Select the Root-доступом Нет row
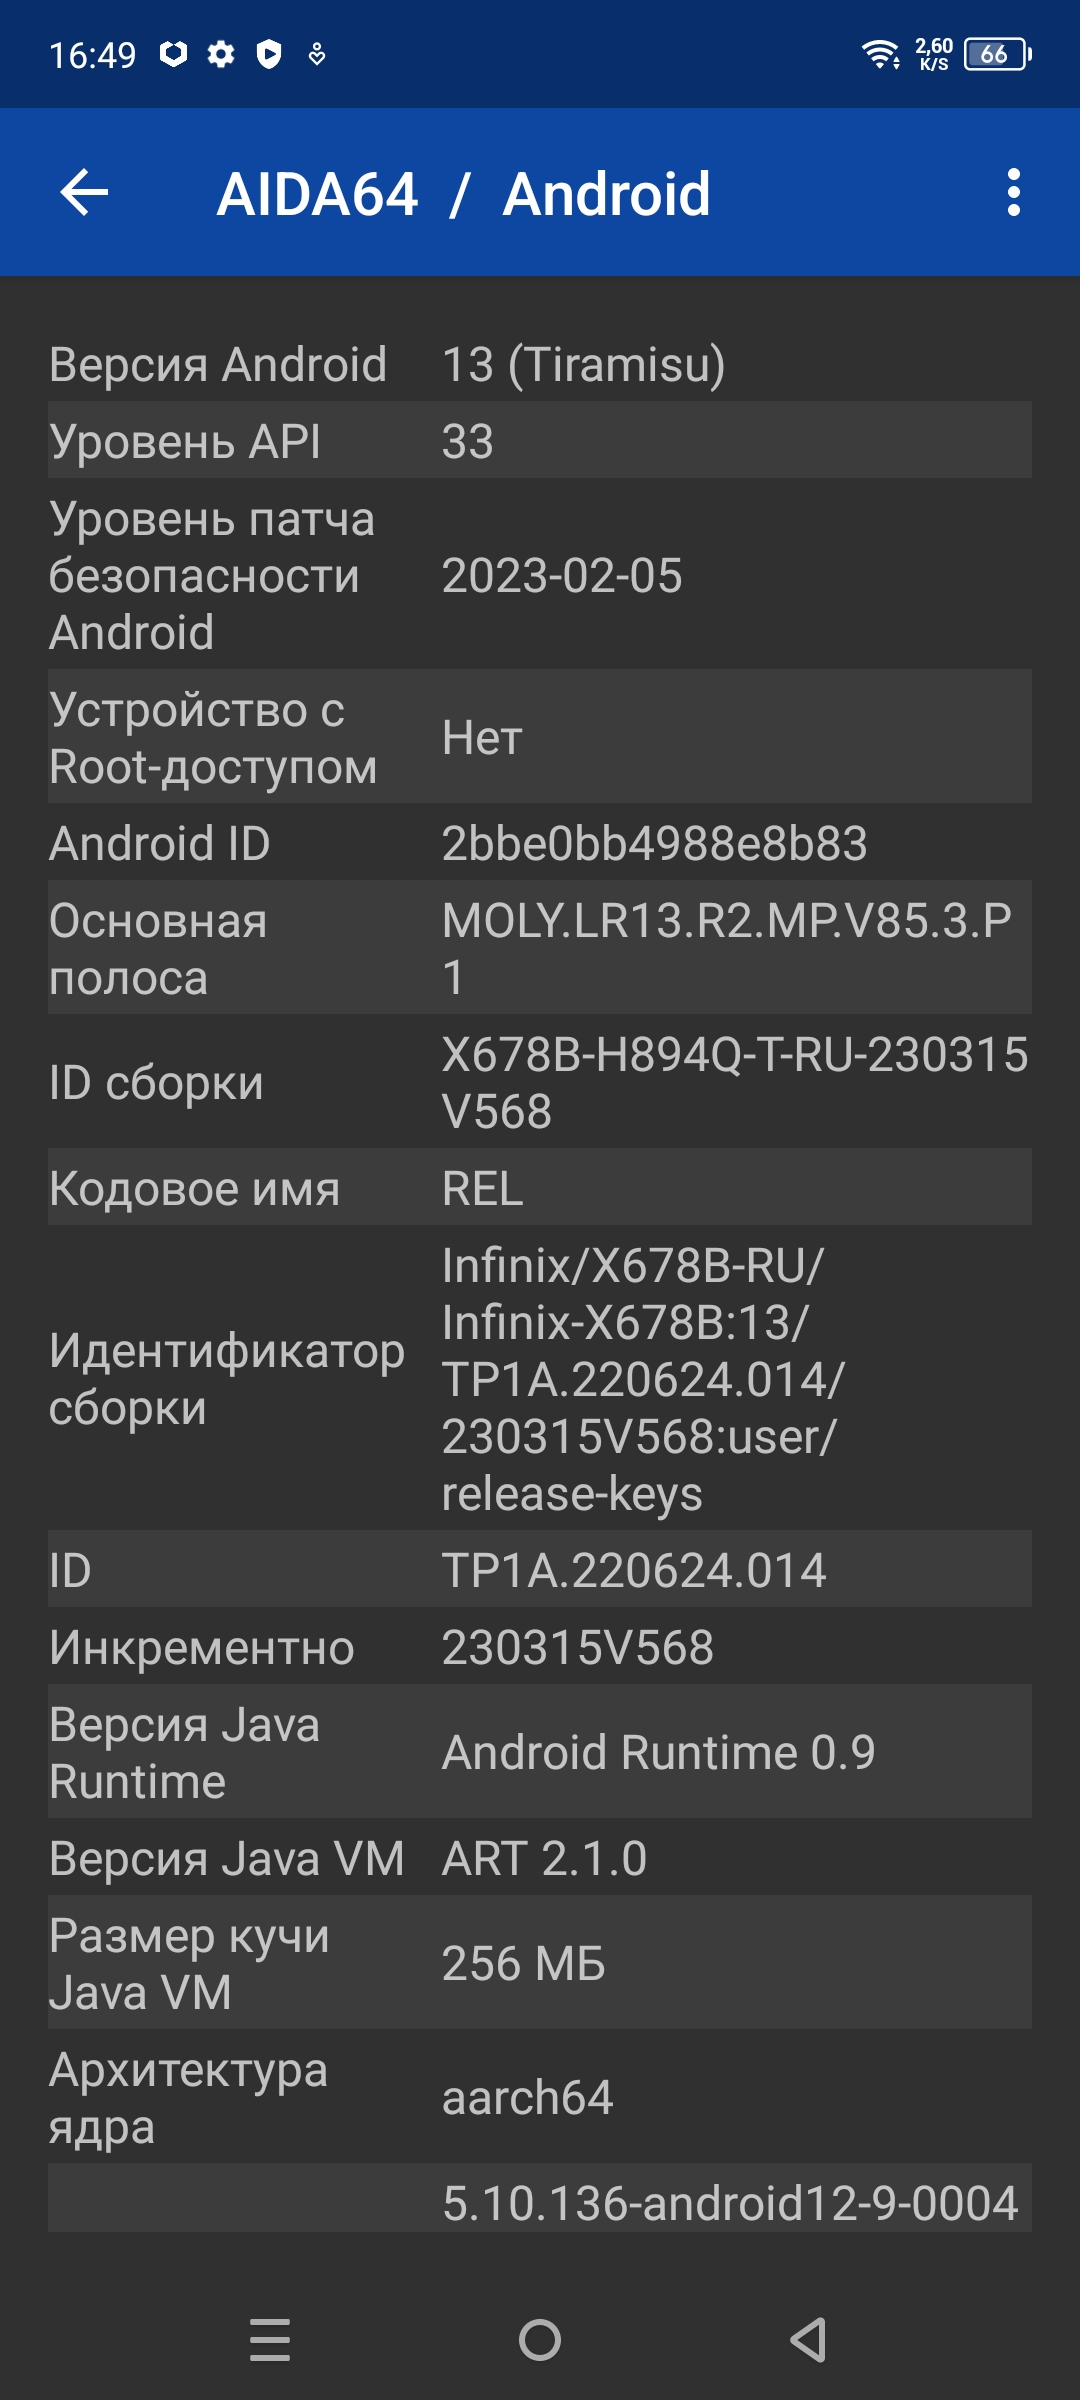 [540, 737]
